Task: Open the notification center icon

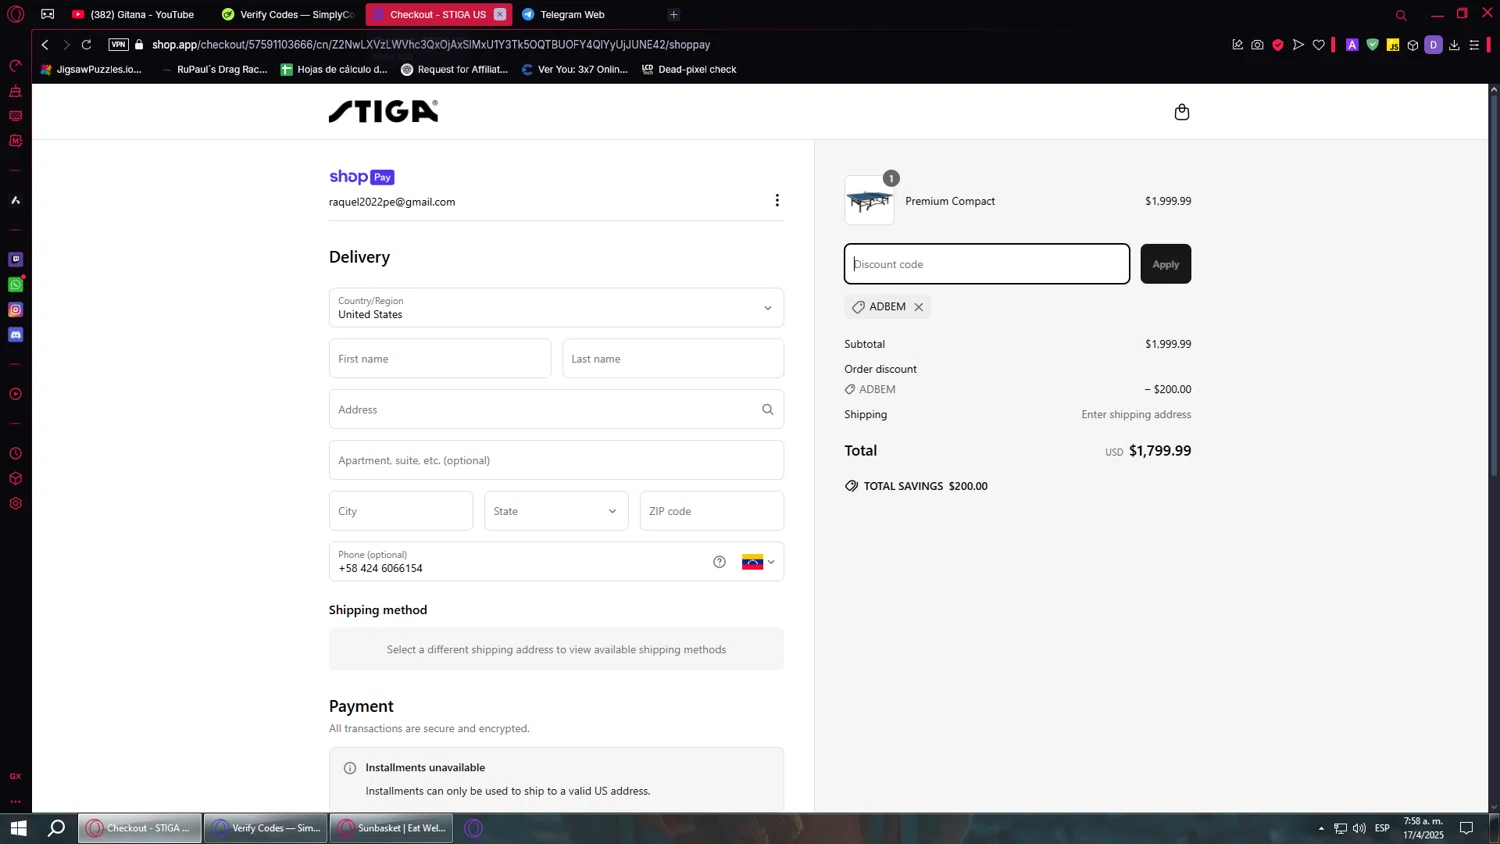Action: pos(1466,828)
